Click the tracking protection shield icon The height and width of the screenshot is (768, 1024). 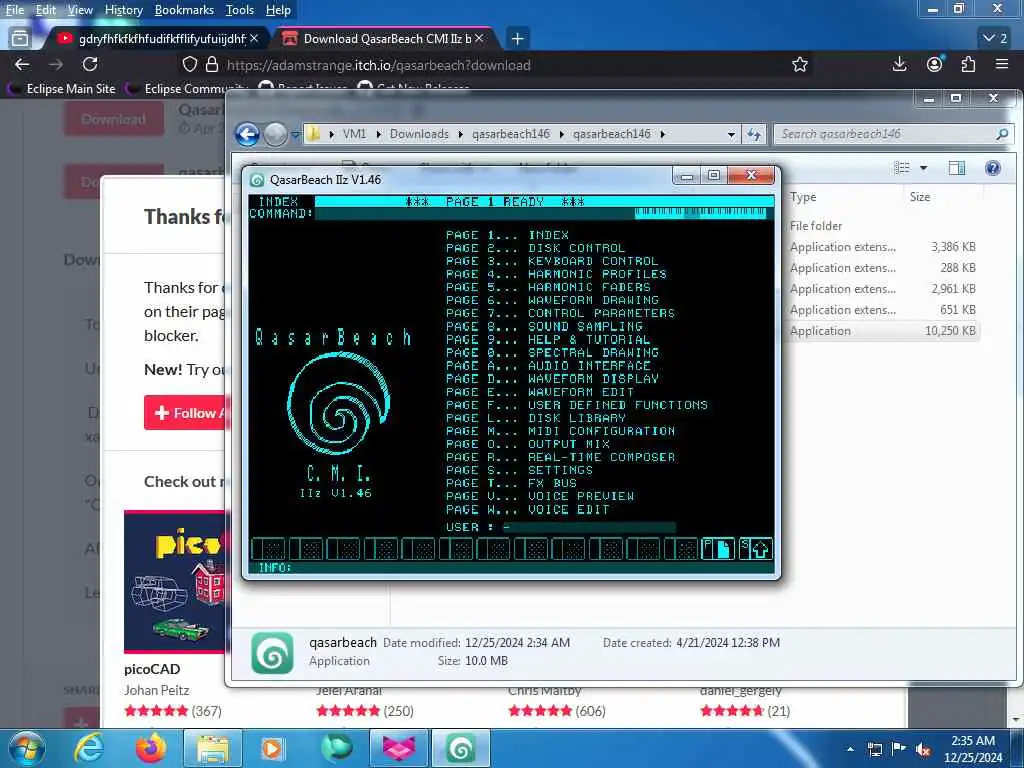coord(189,65)
